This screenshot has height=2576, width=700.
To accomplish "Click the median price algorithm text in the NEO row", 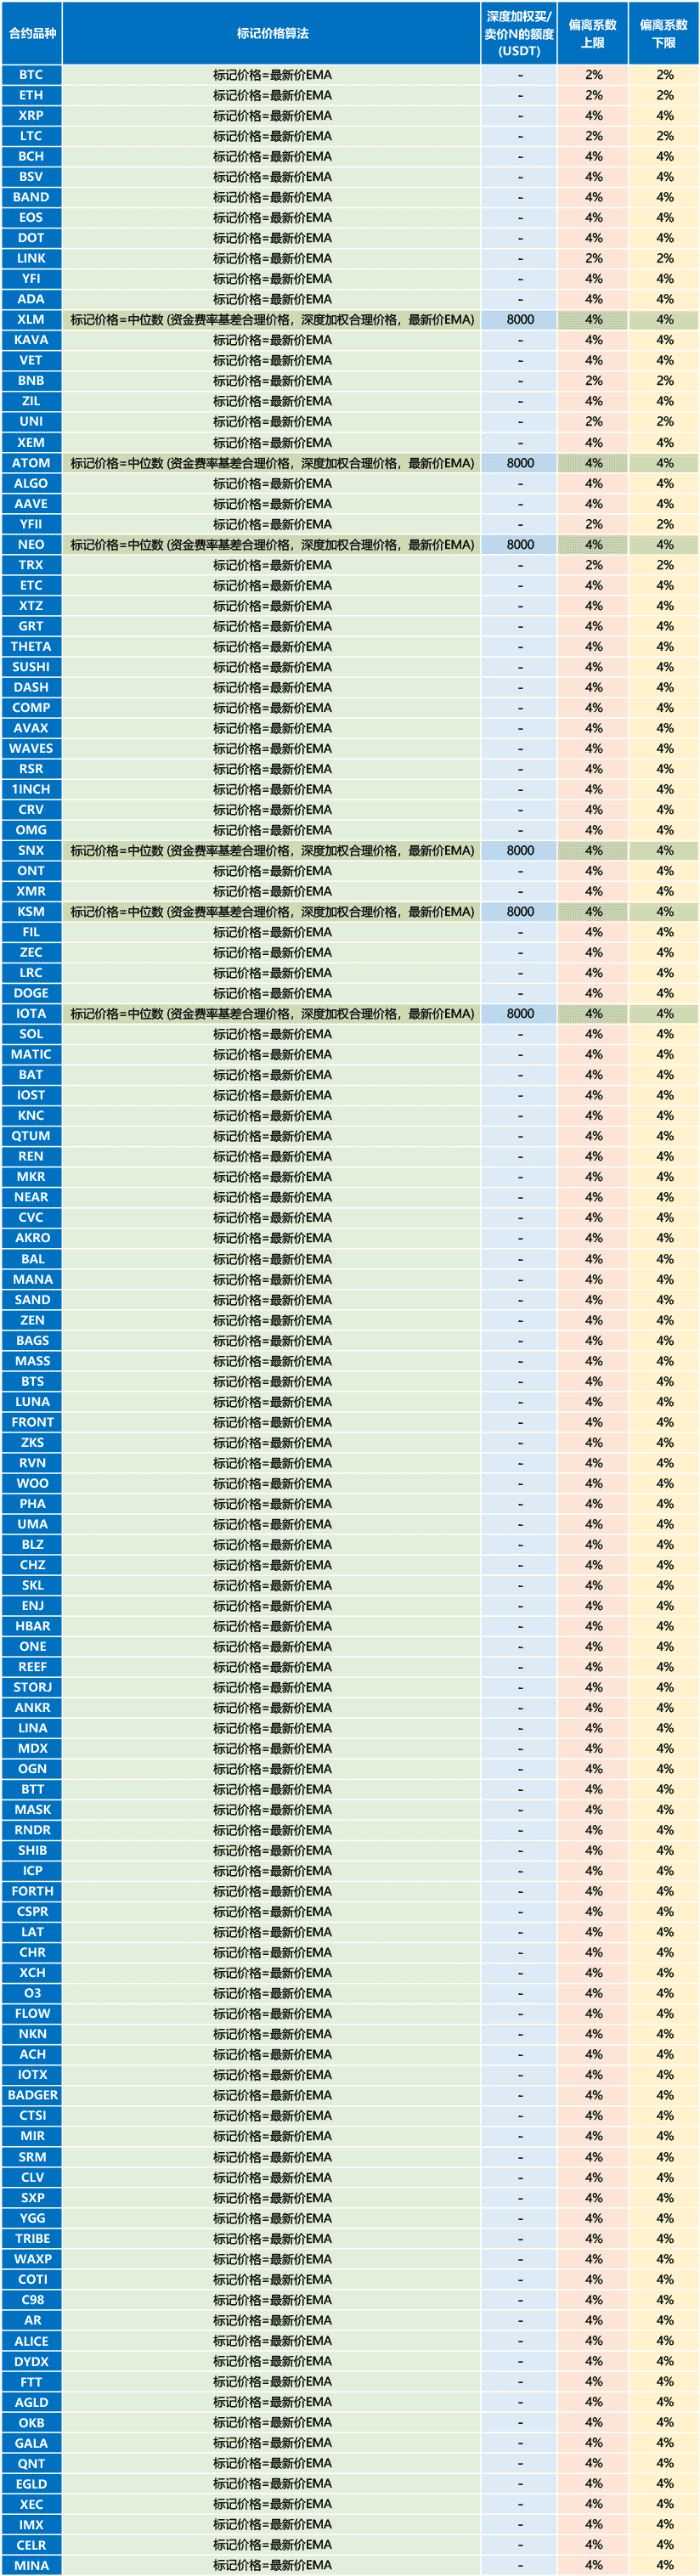I will [x=272, y=545].
